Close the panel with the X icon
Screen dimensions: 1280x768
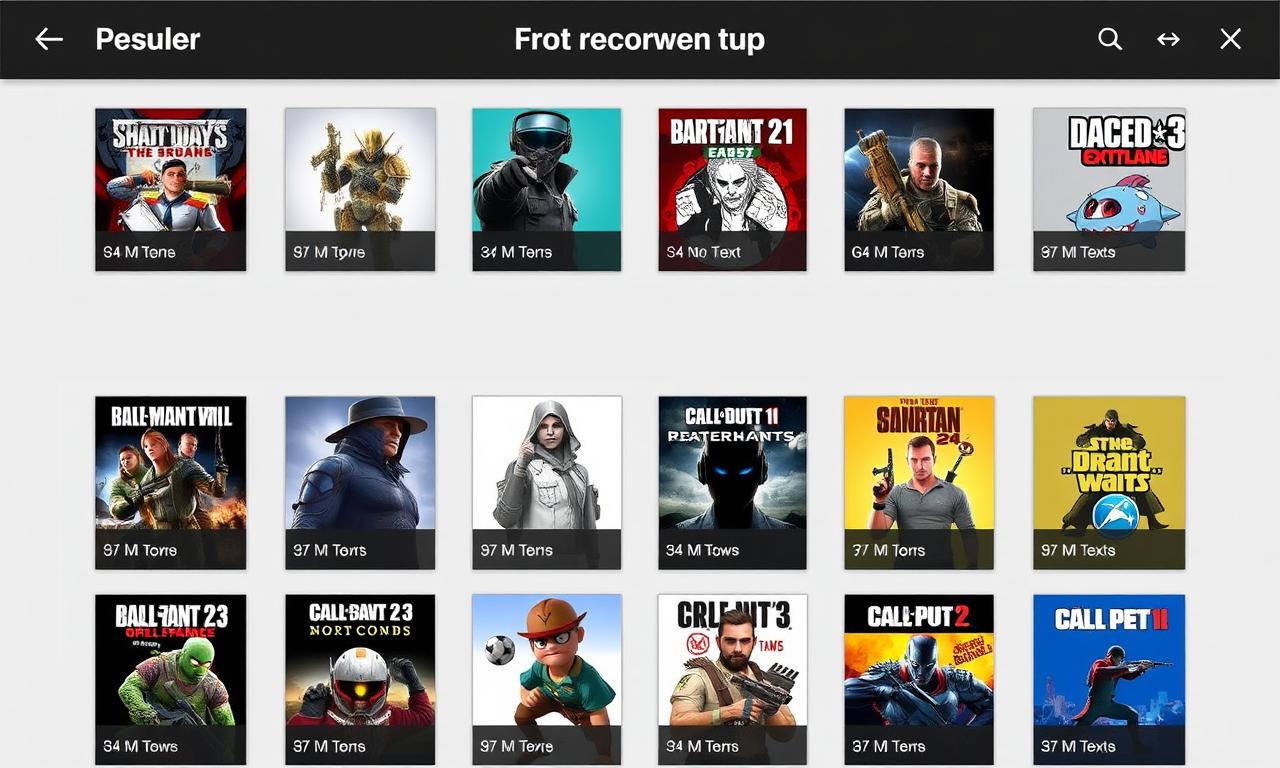coord(1230,39)
